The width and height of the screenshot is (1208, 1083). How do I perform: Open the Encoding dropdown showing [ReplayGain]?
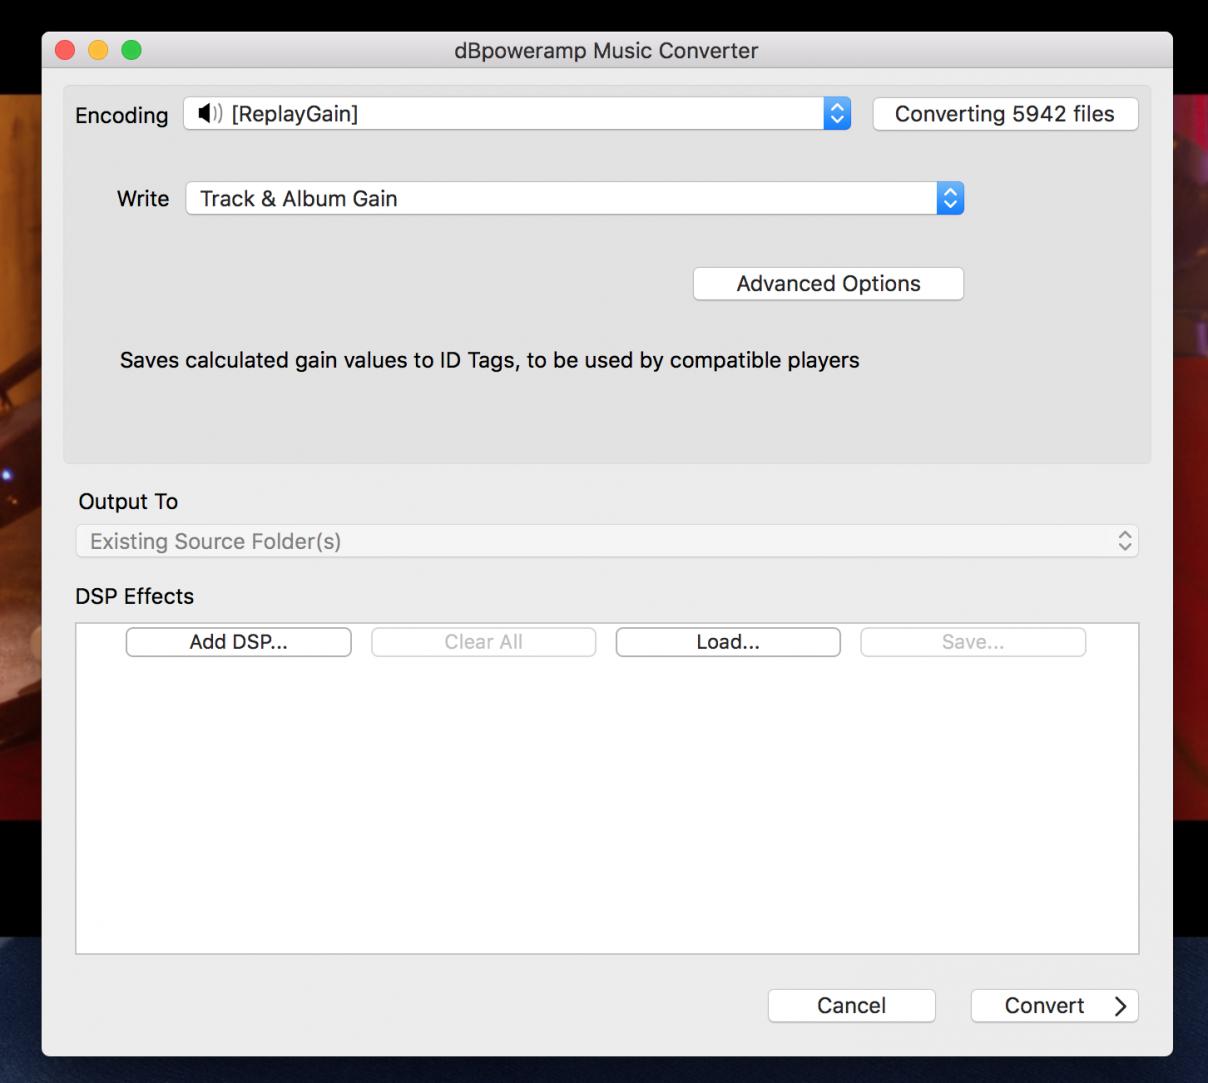click(500, 114)
